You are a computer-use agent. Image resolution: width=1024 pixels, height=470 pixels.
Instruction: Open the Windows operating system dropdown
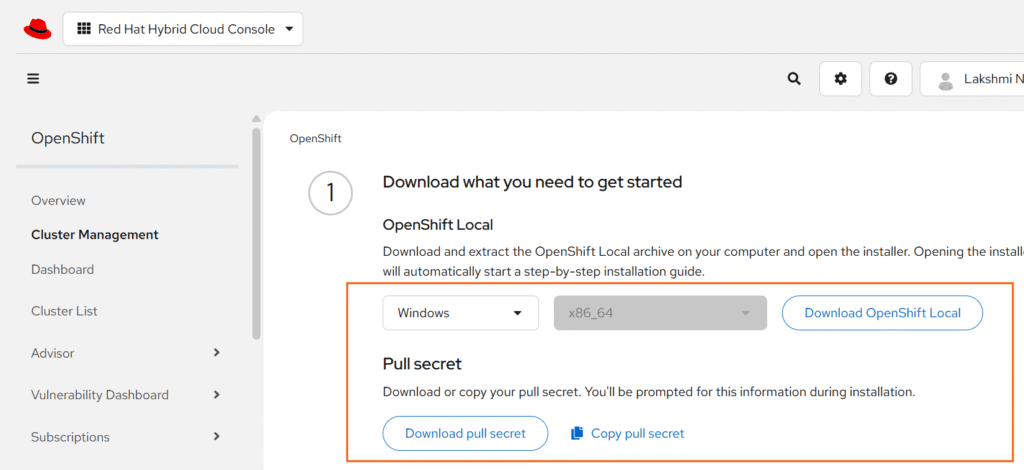(460, 313)
